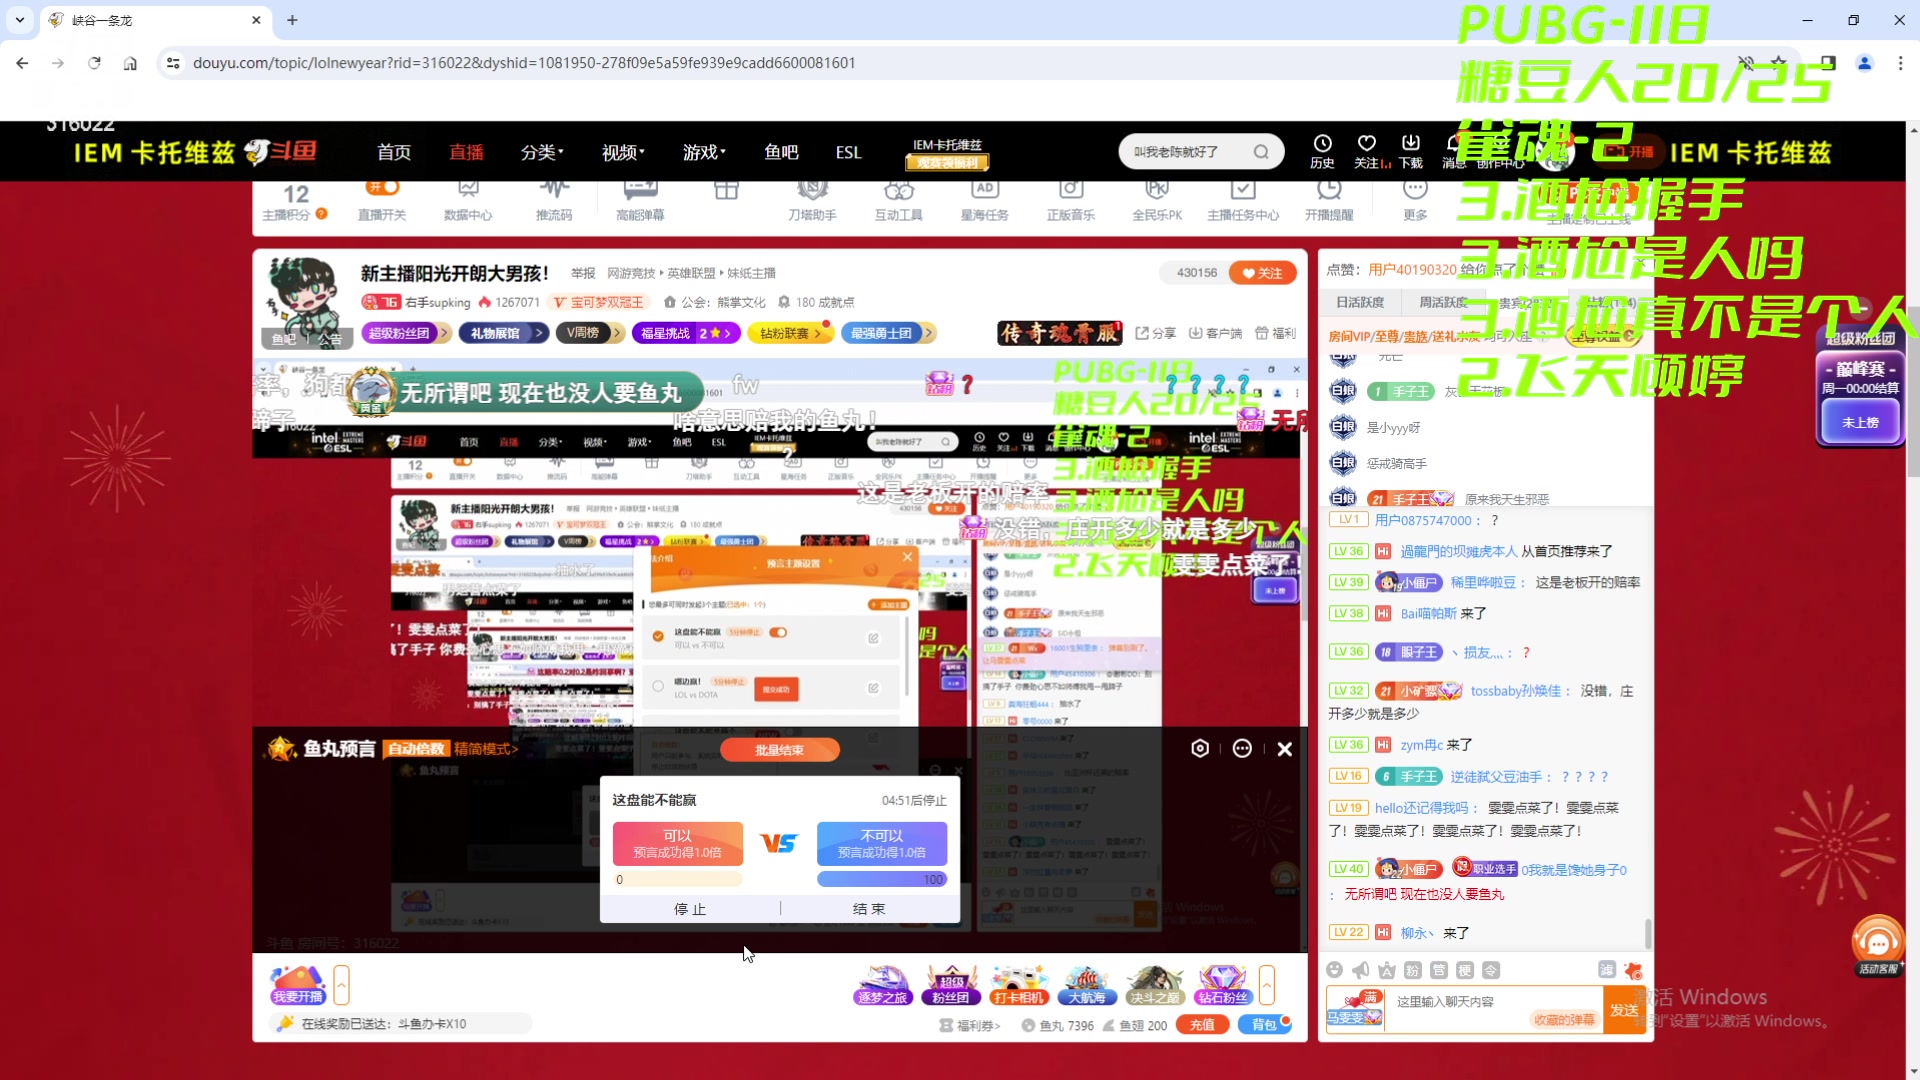Open the 全民乐PK icon
Screen dimensions: 1920x1080
1157,200
